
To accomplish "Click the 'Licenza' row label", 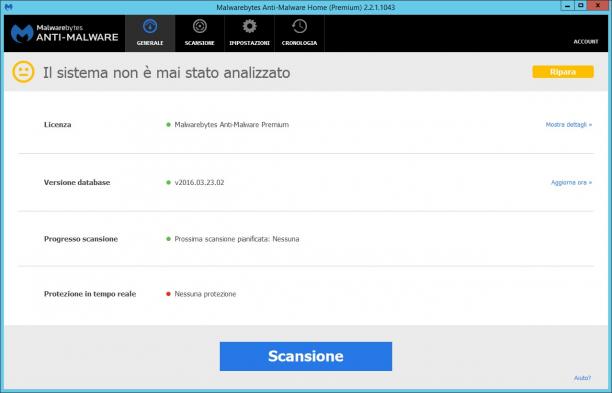I will point(57,124).
